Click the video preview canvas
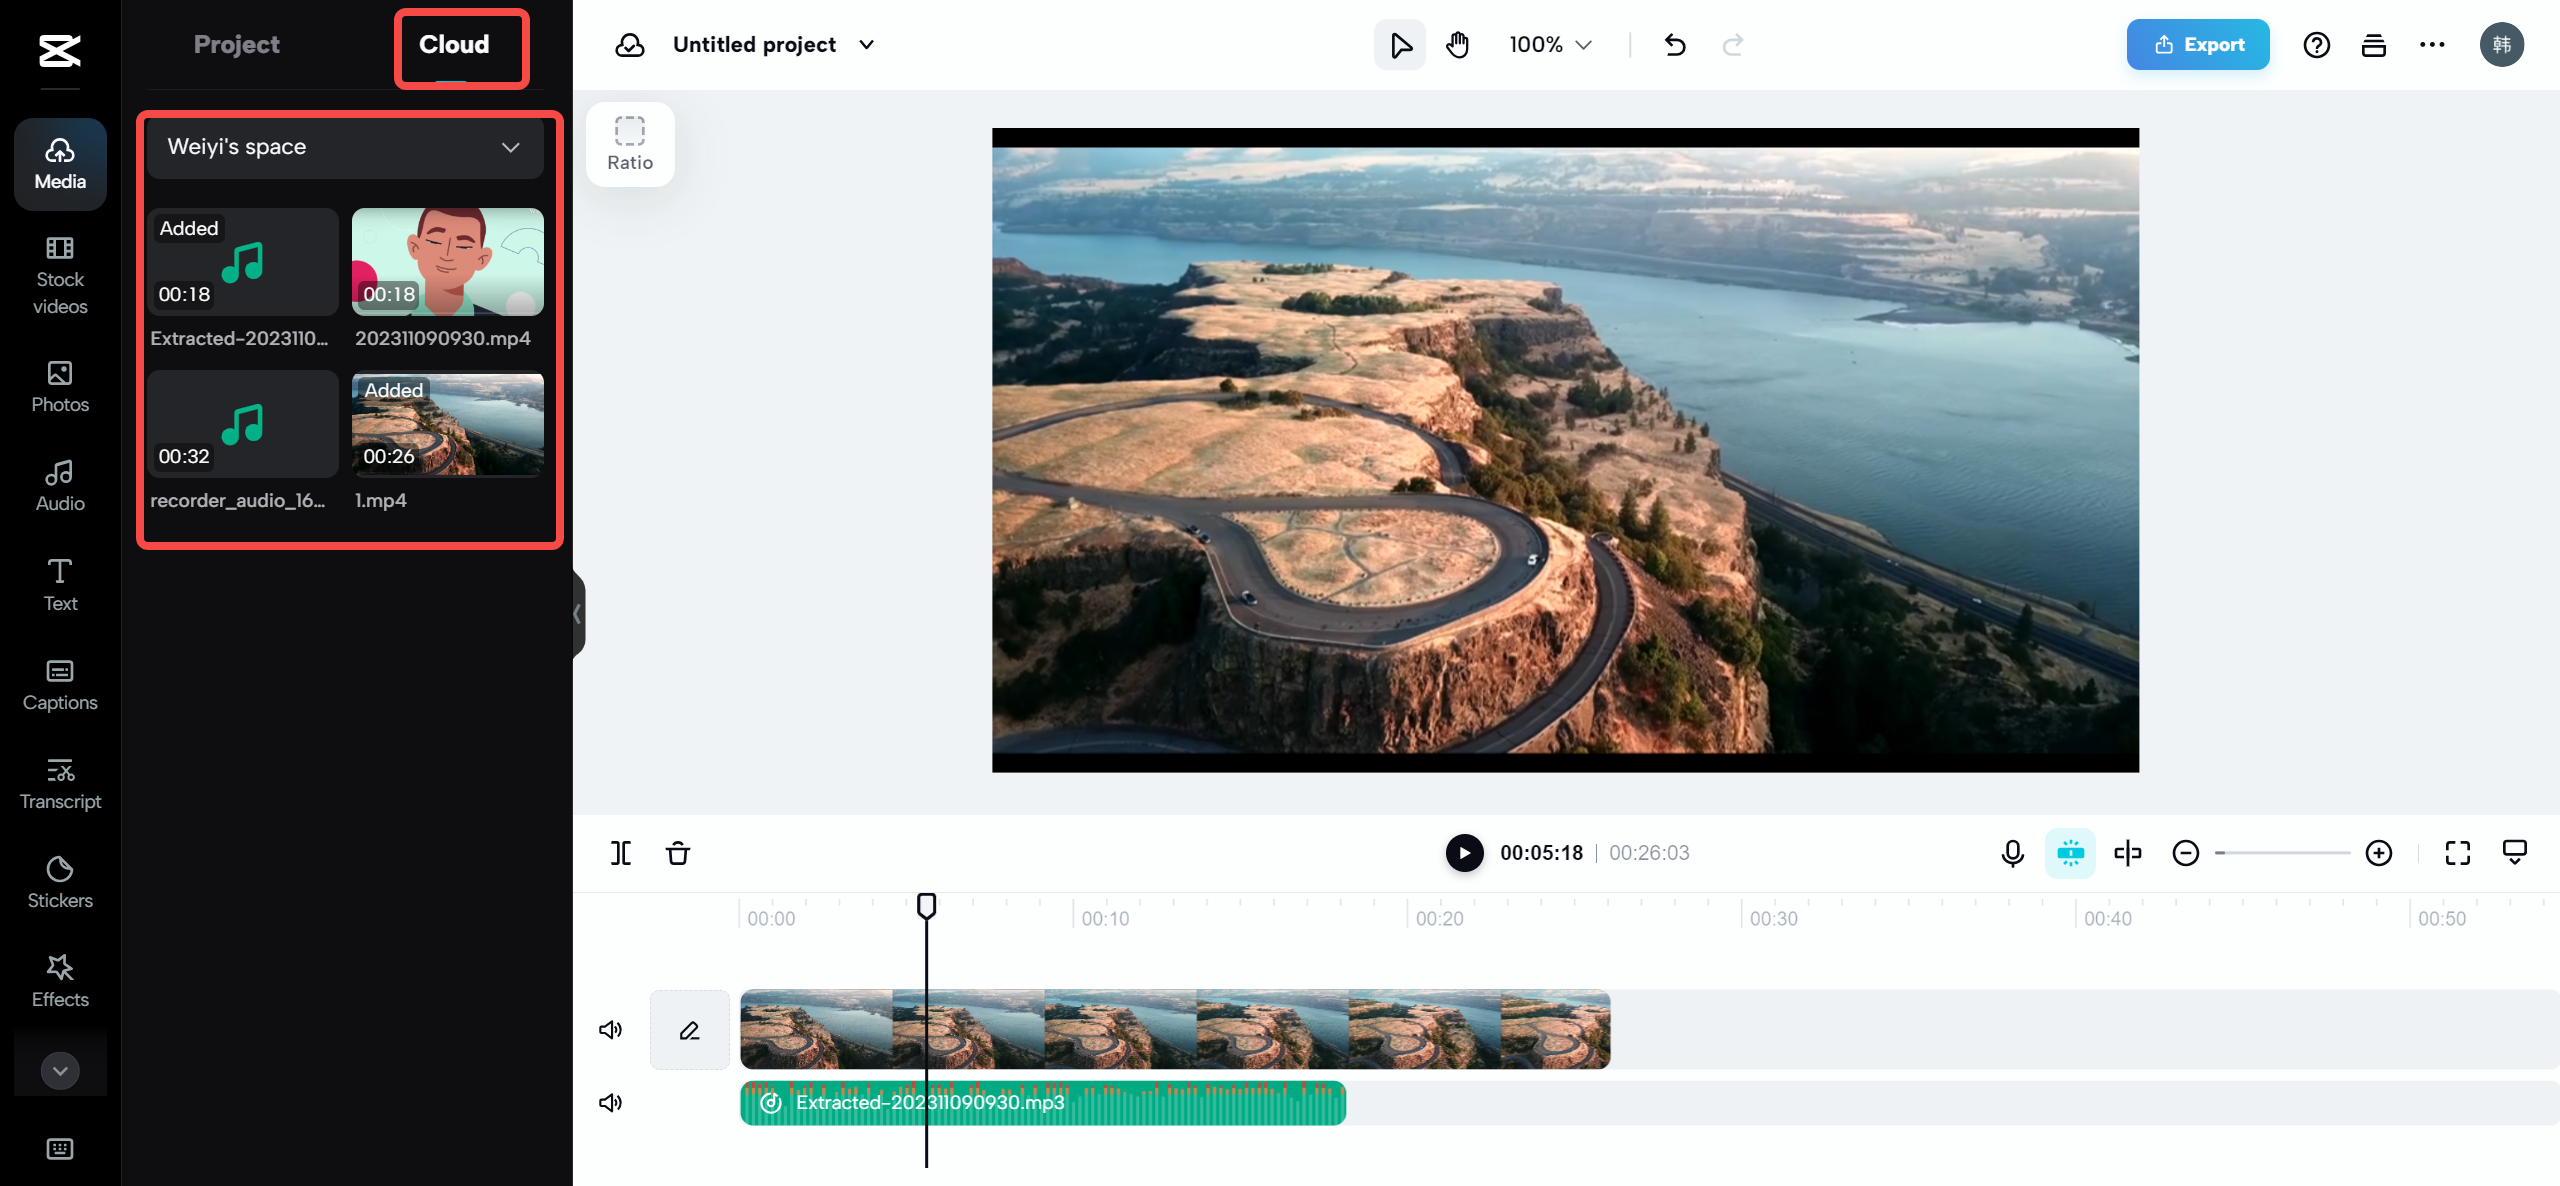2560x1186 pixels. pyautogui.click(x=1565, y=450)
